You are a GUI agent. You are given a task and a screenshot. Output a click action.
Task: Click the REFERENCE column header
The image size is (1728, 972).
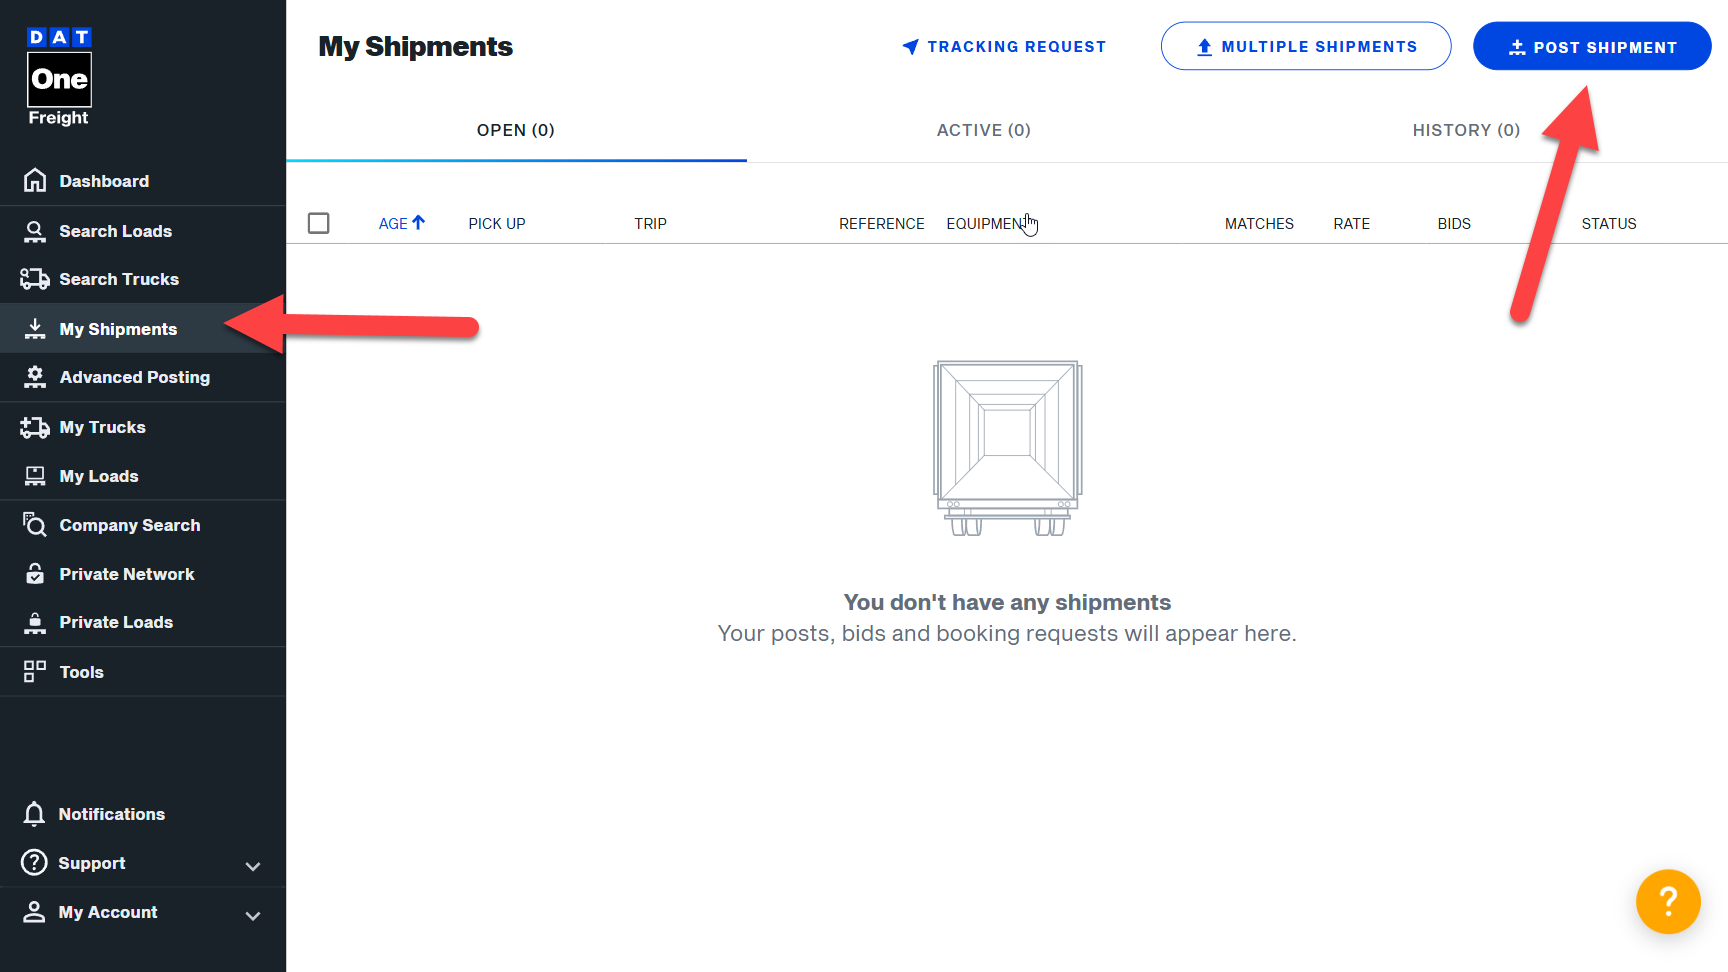pos(882,224)
